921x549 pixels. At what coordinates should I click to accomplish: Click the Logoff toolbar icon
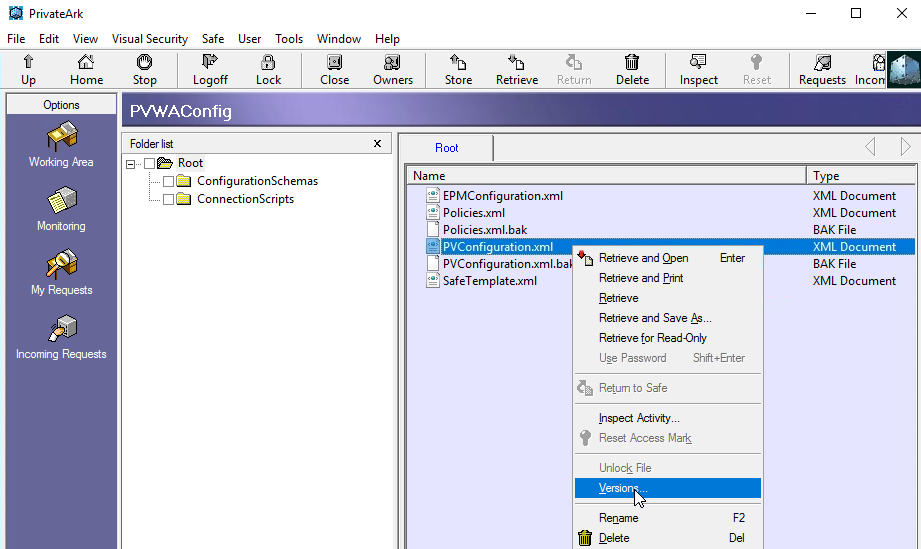(210, 69)
